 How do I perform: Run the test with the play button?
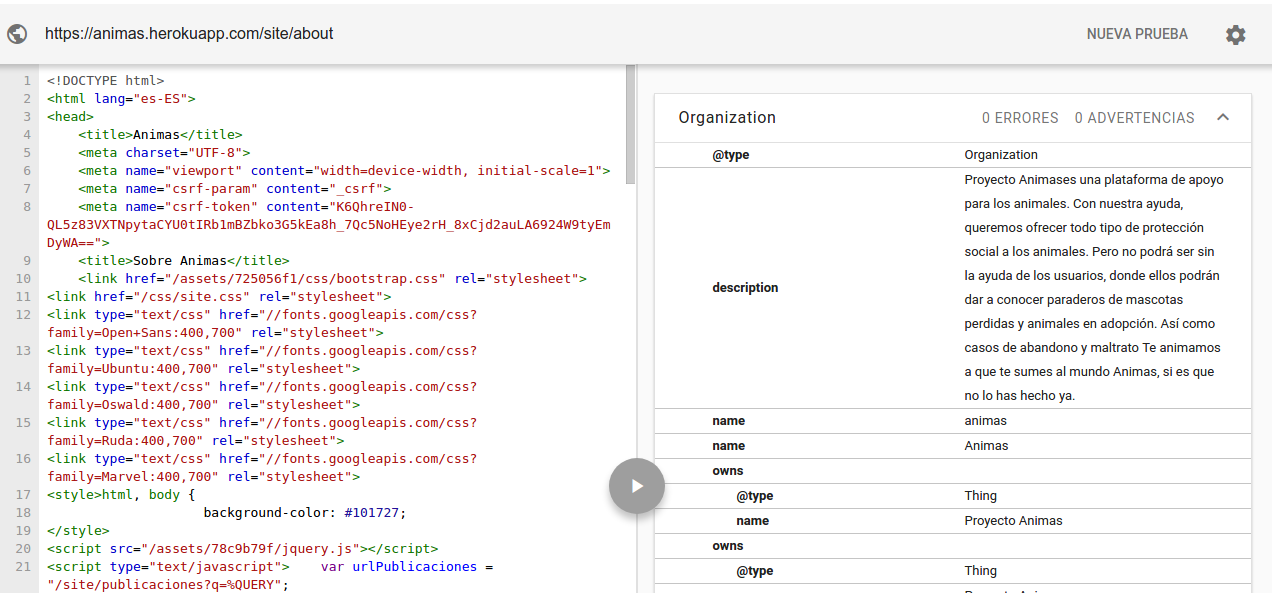(637, 486)
